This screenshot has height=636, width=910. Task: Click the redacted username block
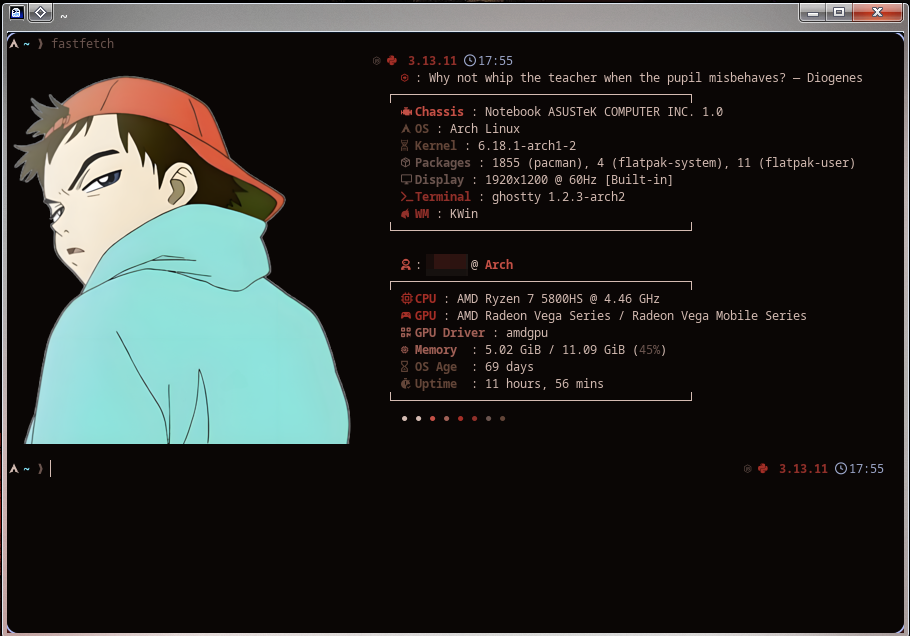(x=447, y=265)
